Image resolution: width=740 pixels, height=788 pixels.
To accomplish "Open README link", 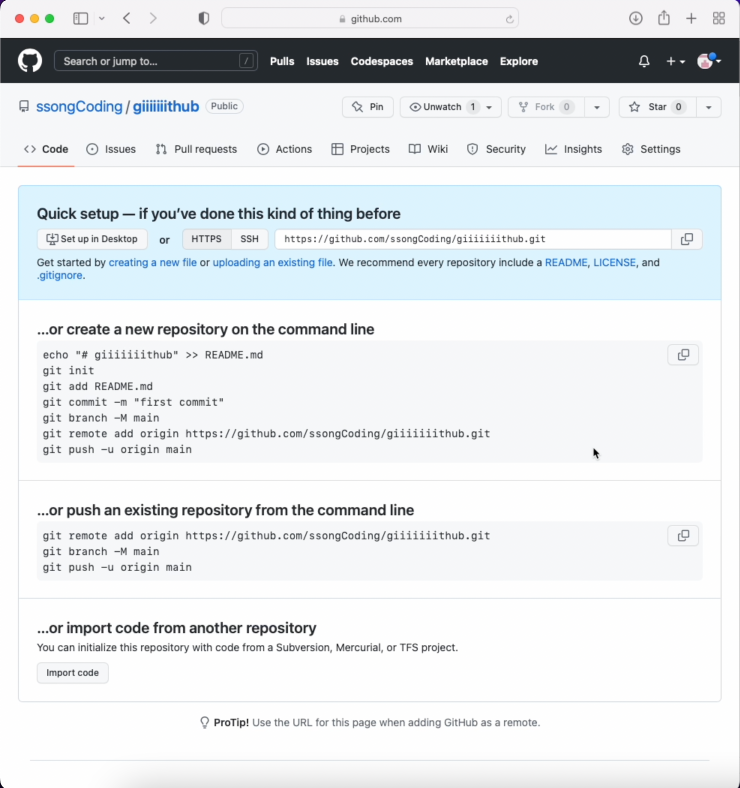I will point(566,262).
